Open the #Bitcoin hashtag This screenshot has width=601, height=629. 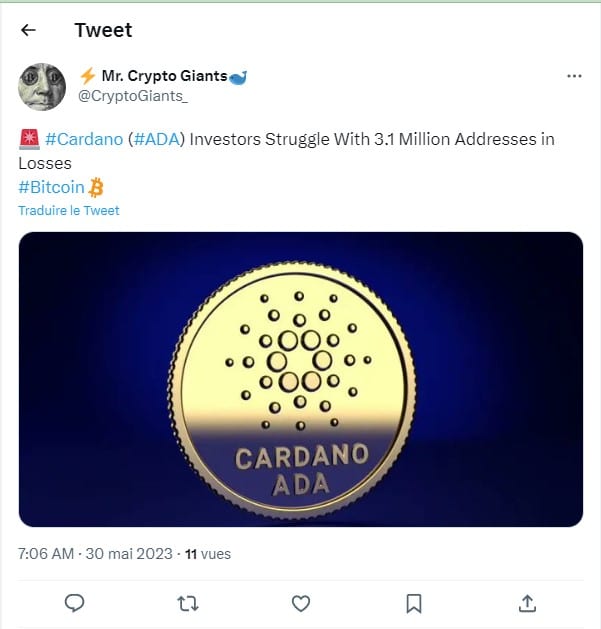(x=51, y=187)
